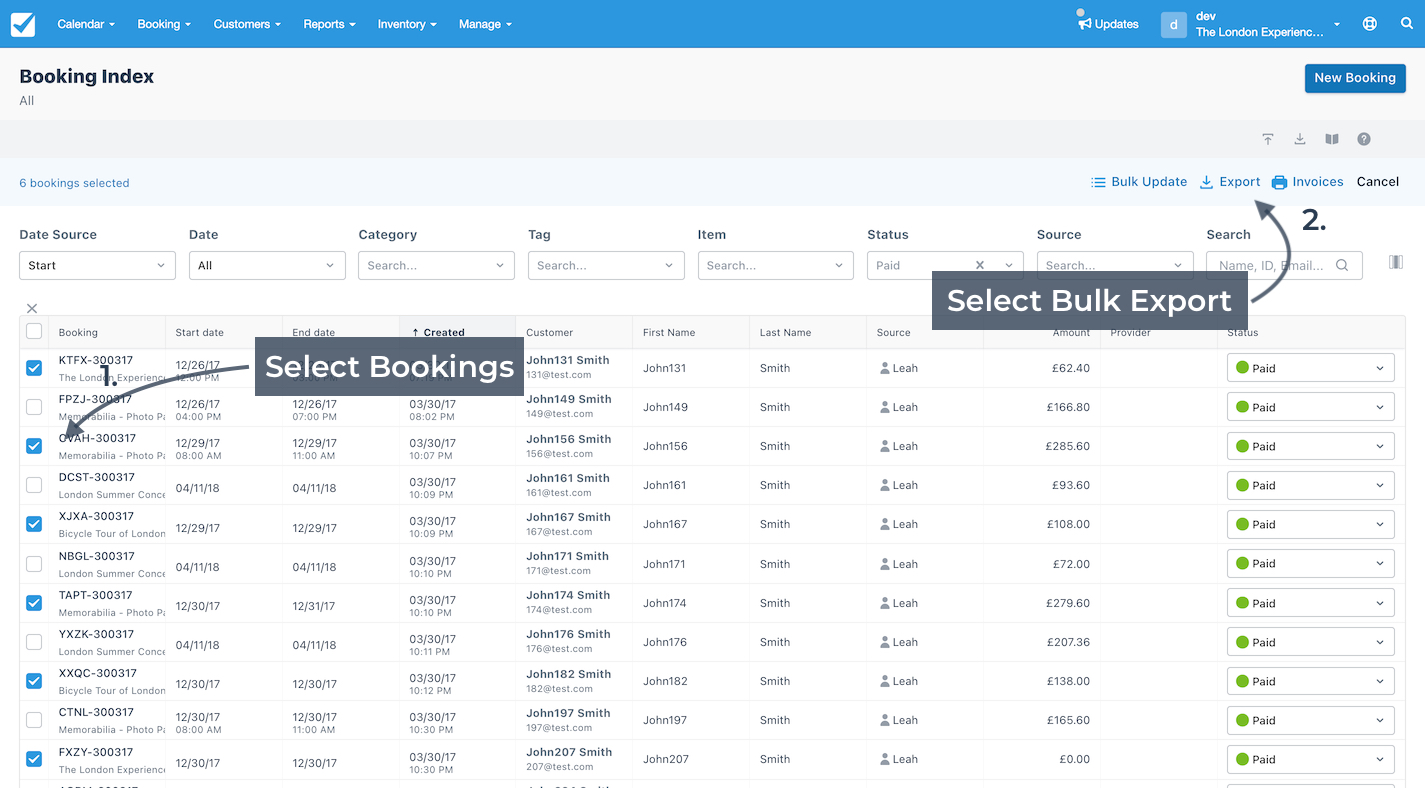Check booking YXZK-300317

tap(34, 642)
